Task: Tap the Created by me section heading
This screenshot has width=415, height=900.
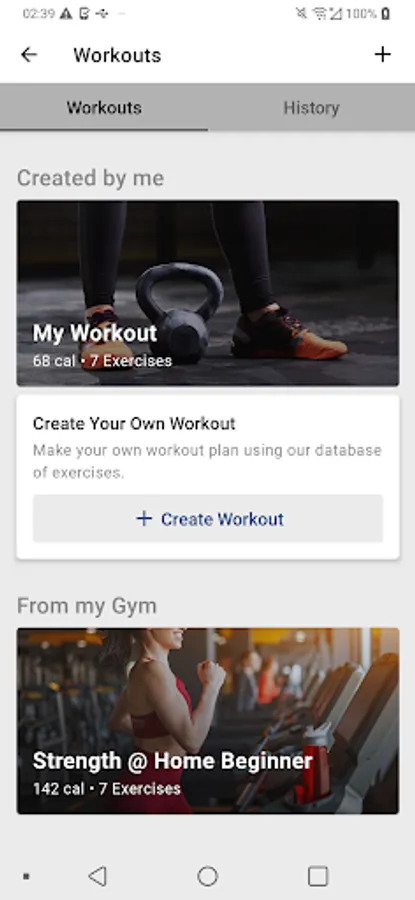Action: (x=91, y=178)
